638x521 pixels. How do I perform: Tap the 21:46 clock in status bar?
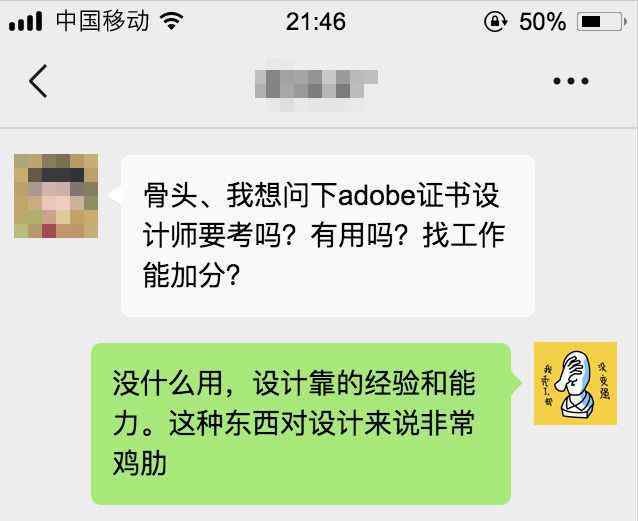(x=316, y=21)
